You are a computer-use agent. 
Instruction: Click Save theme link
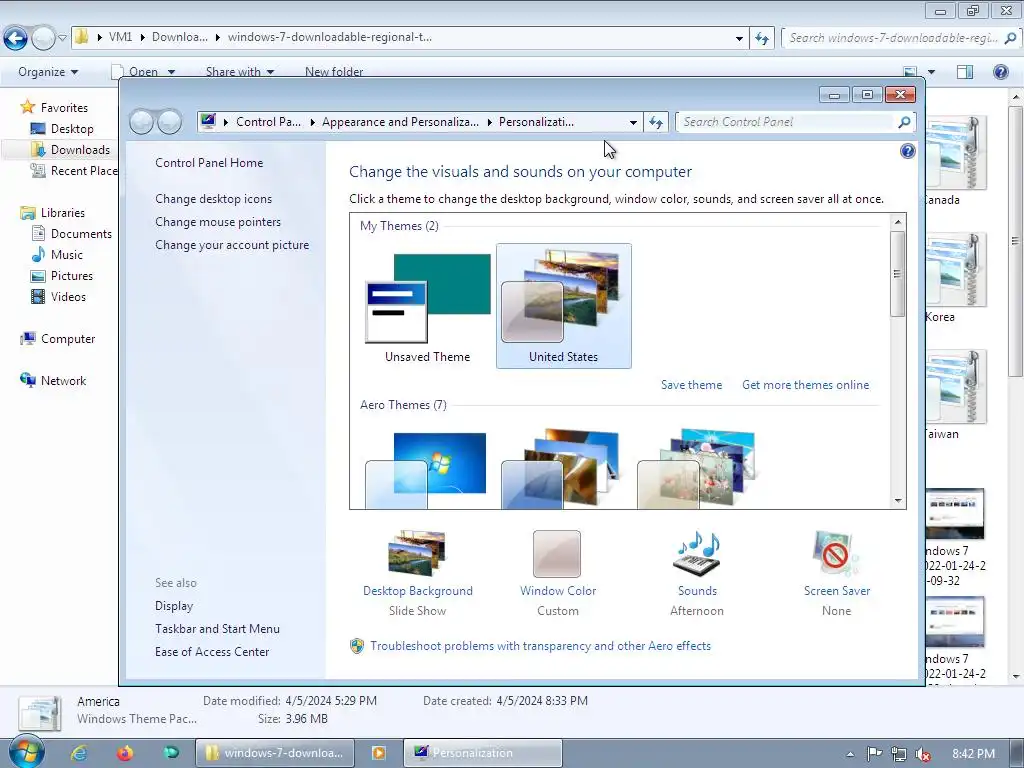pos(692,385)
